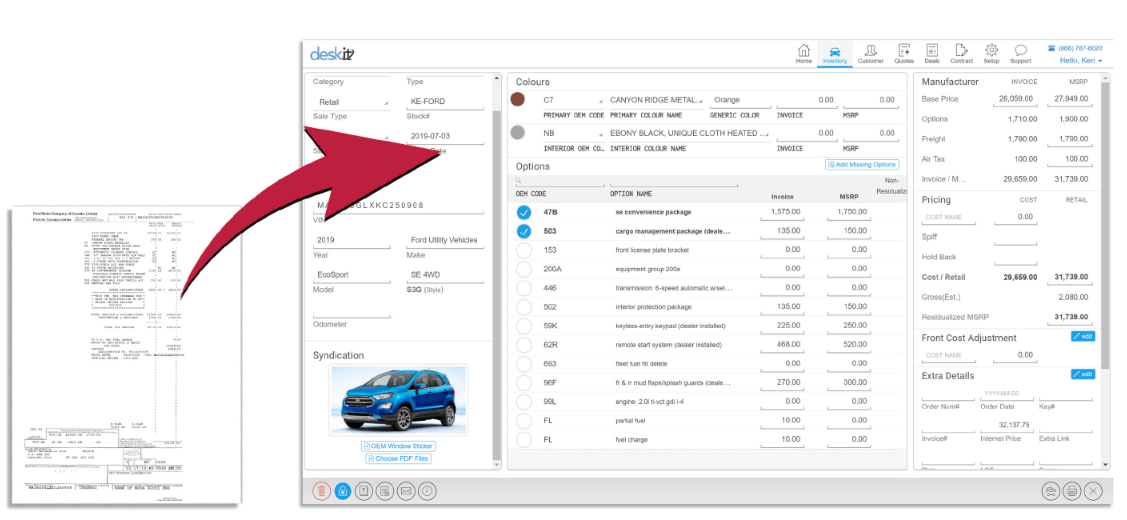
Task: Click the phone number (866) 787-6020
Action: tap(1080, 48)
